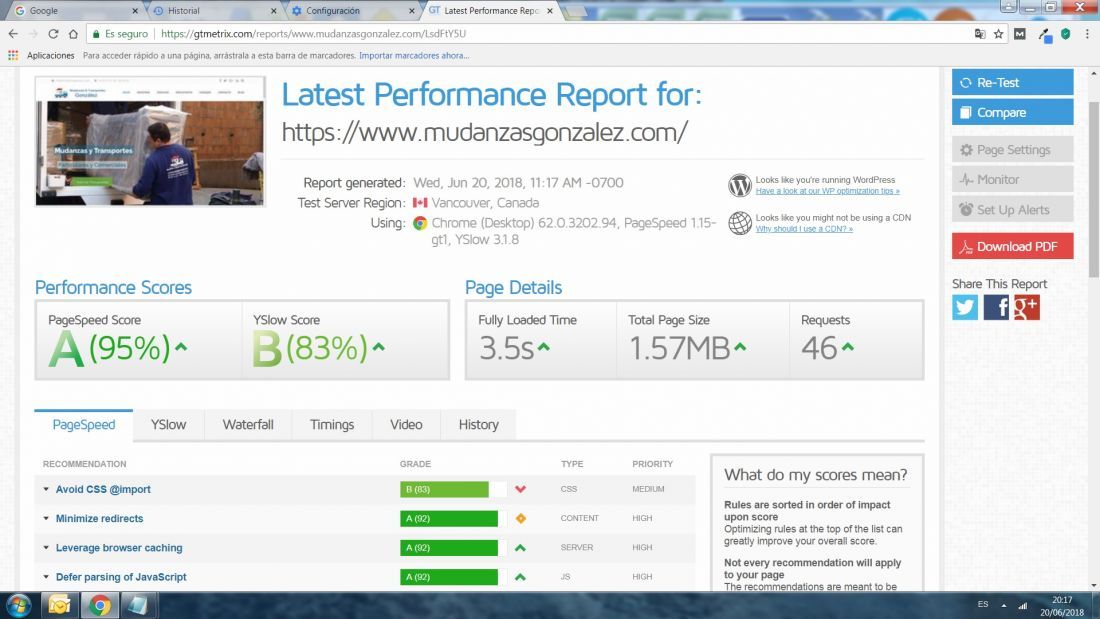Image resolution: width=1100 pixels, height=619 pixels.
Task: Open the Windows Start button
Action: [18, 605]
